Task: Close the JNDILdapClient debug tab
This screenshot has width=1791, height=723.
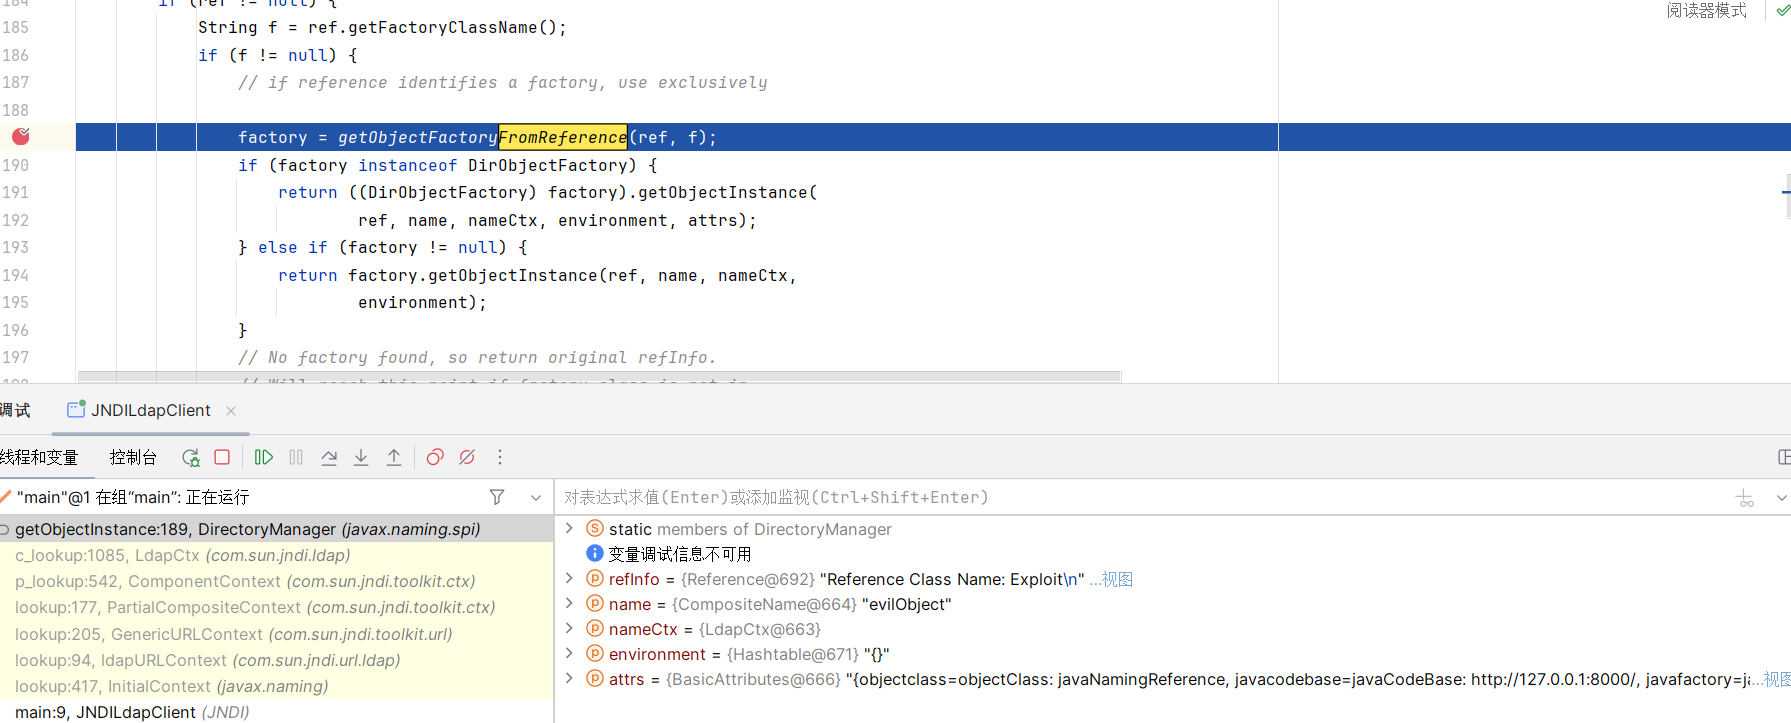Action: (231, 410)
